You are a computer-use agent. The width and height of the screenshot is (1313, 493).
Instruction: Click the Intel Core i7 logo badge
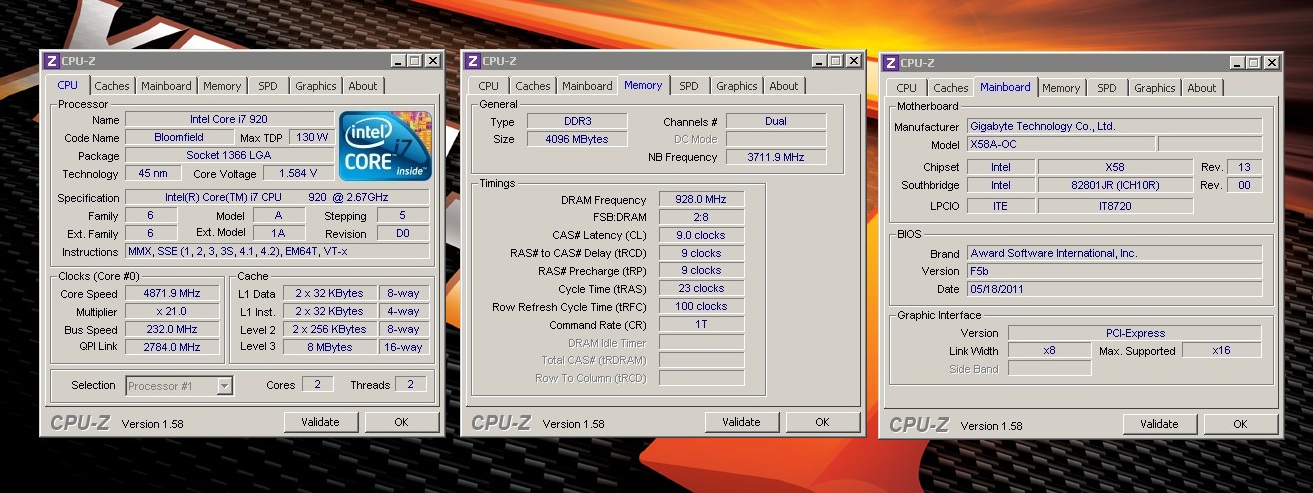pos(385,145)
